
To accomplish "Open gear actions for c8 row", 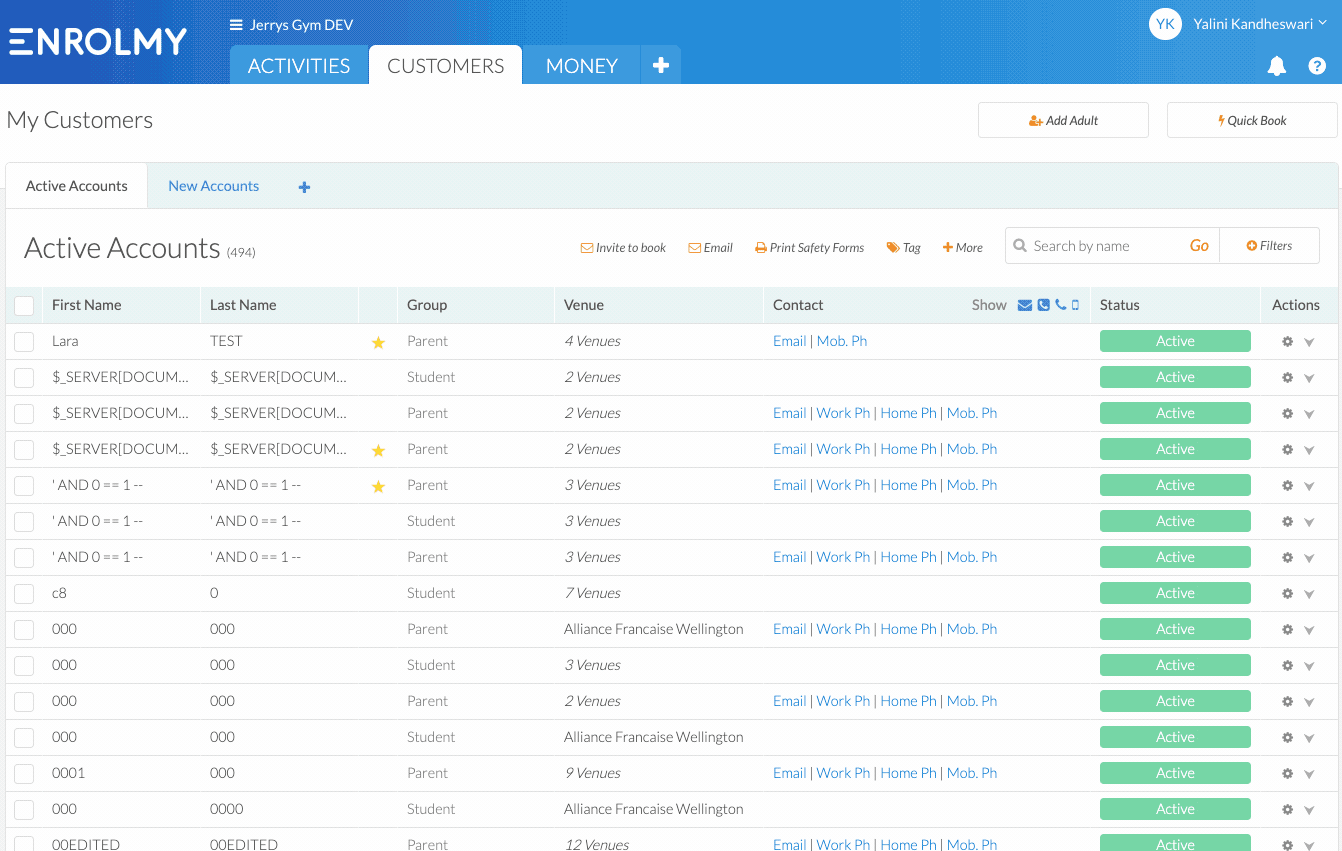I will (1287, 594).
